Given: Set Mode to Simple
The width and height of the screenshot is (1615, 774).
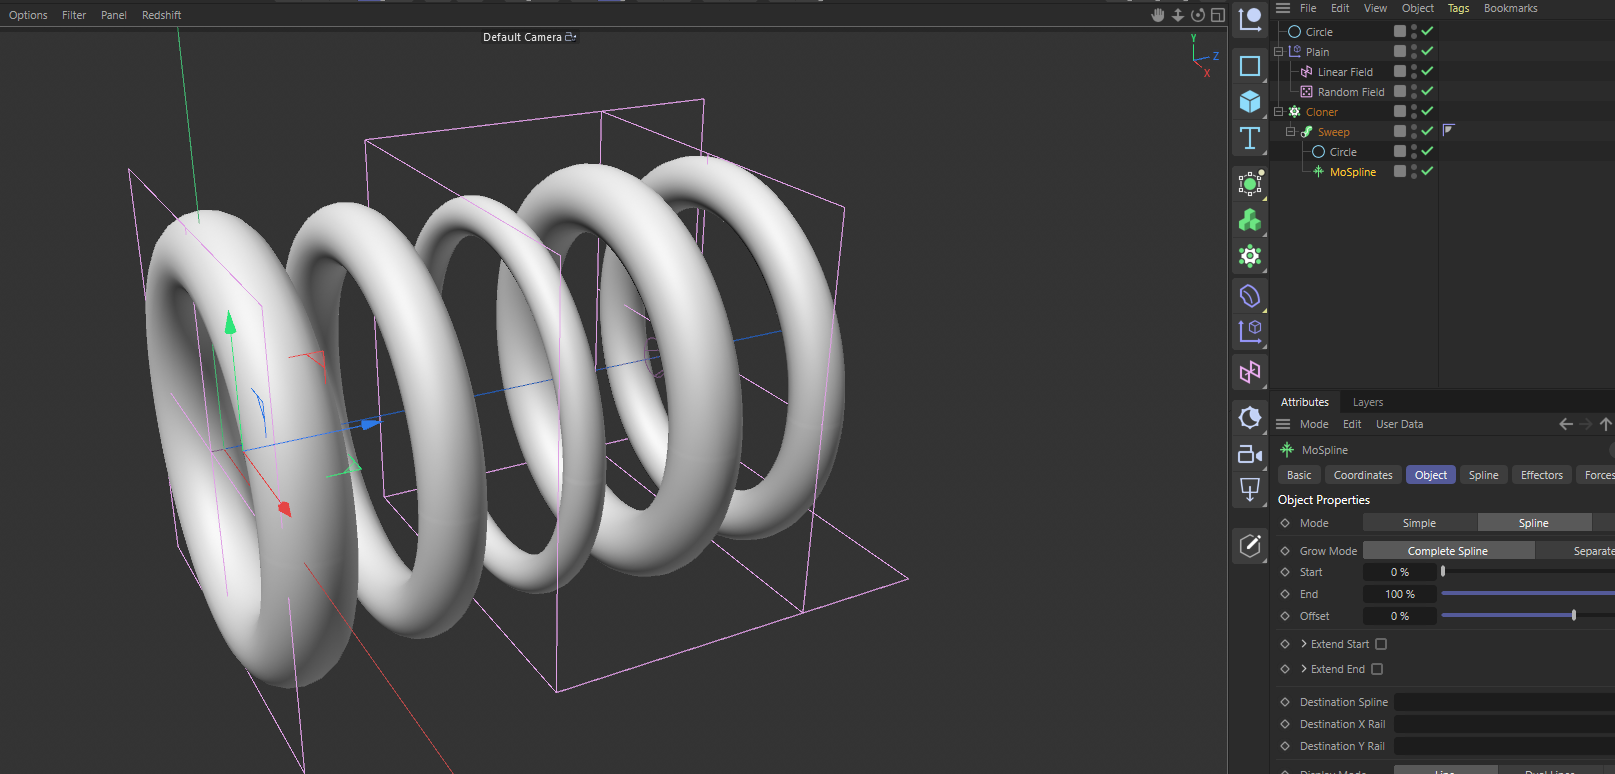Looking at the screenshot, I should pyautogui.click(x=1419, y=523).
